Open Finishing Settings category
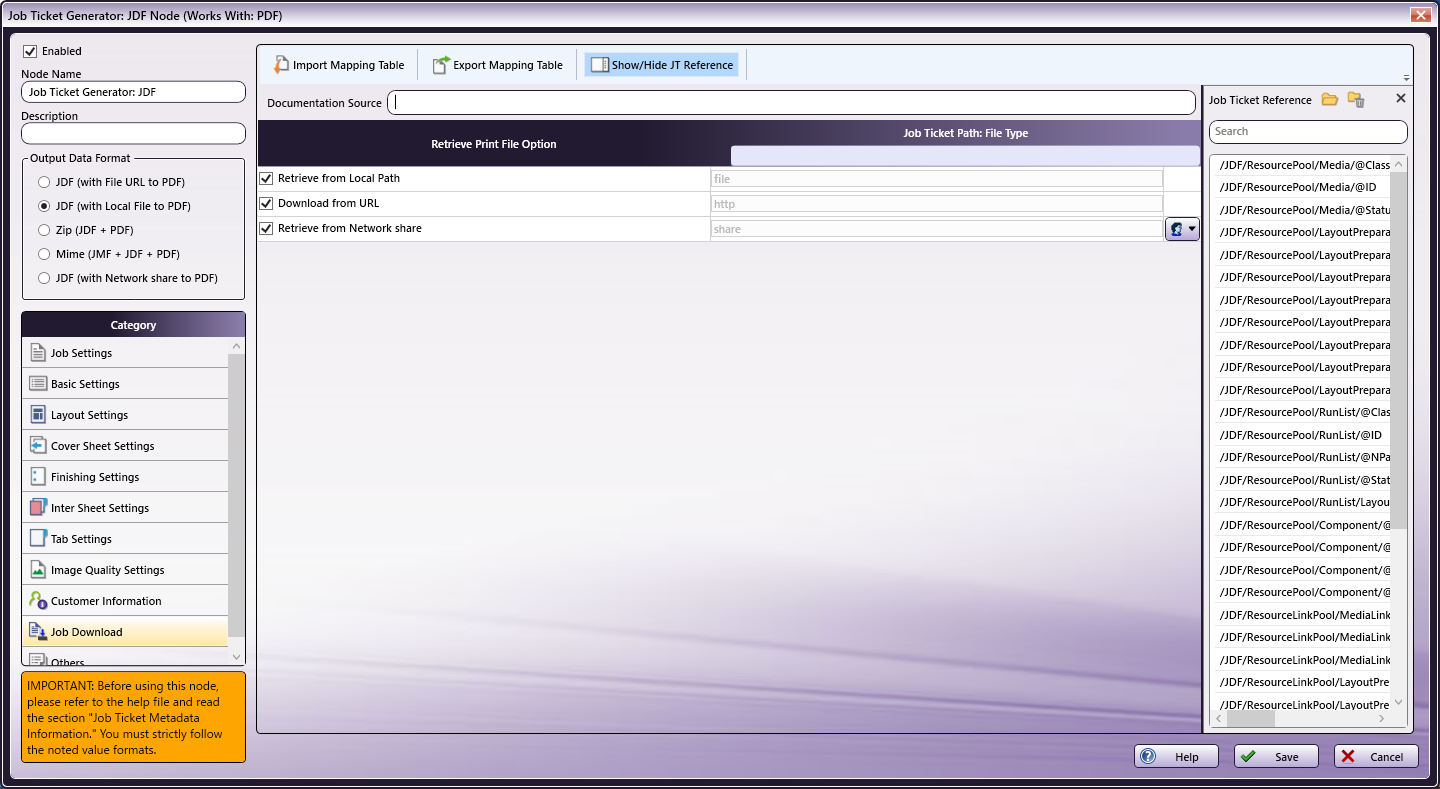The height and width of the screenshot is (789, 1440). click(125, 477)
